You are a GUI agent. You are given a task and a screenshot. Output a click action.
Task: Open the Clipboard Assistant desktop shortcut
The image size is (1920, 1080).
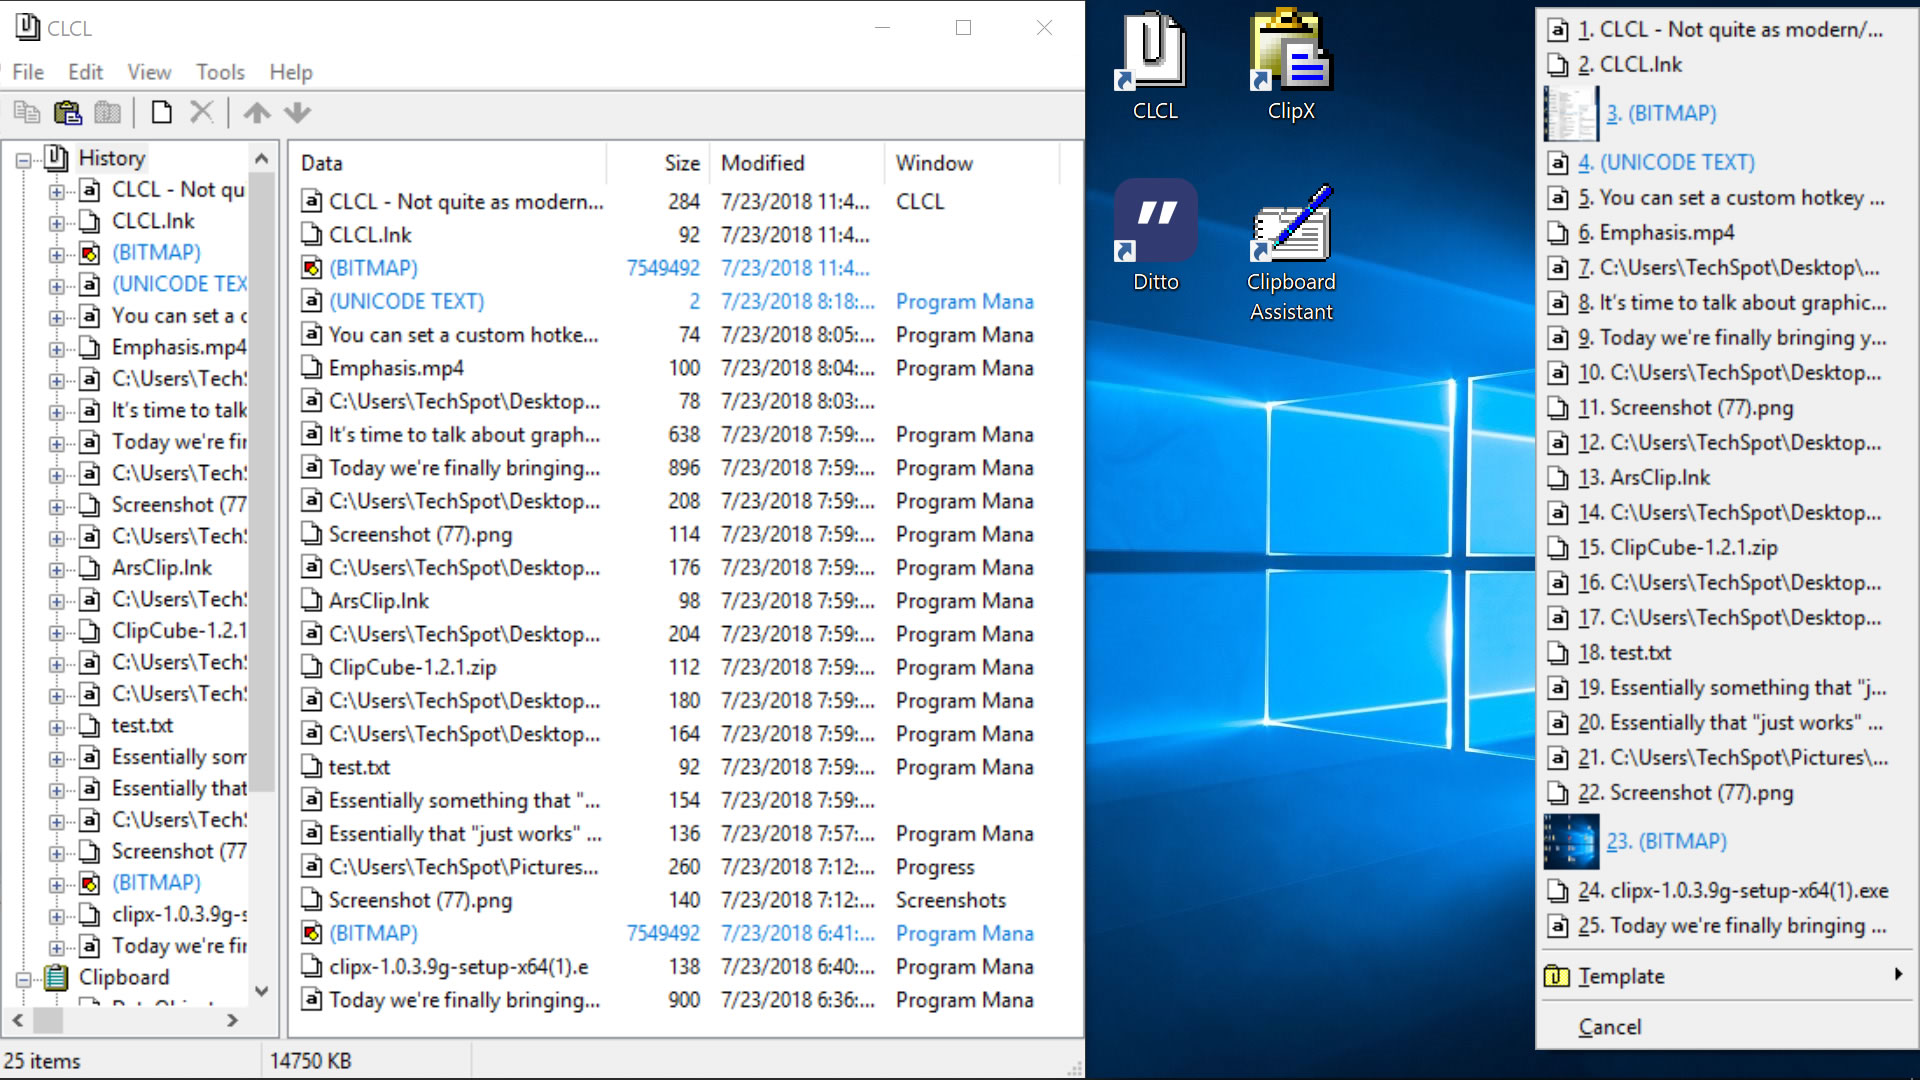pos(1291,254)
